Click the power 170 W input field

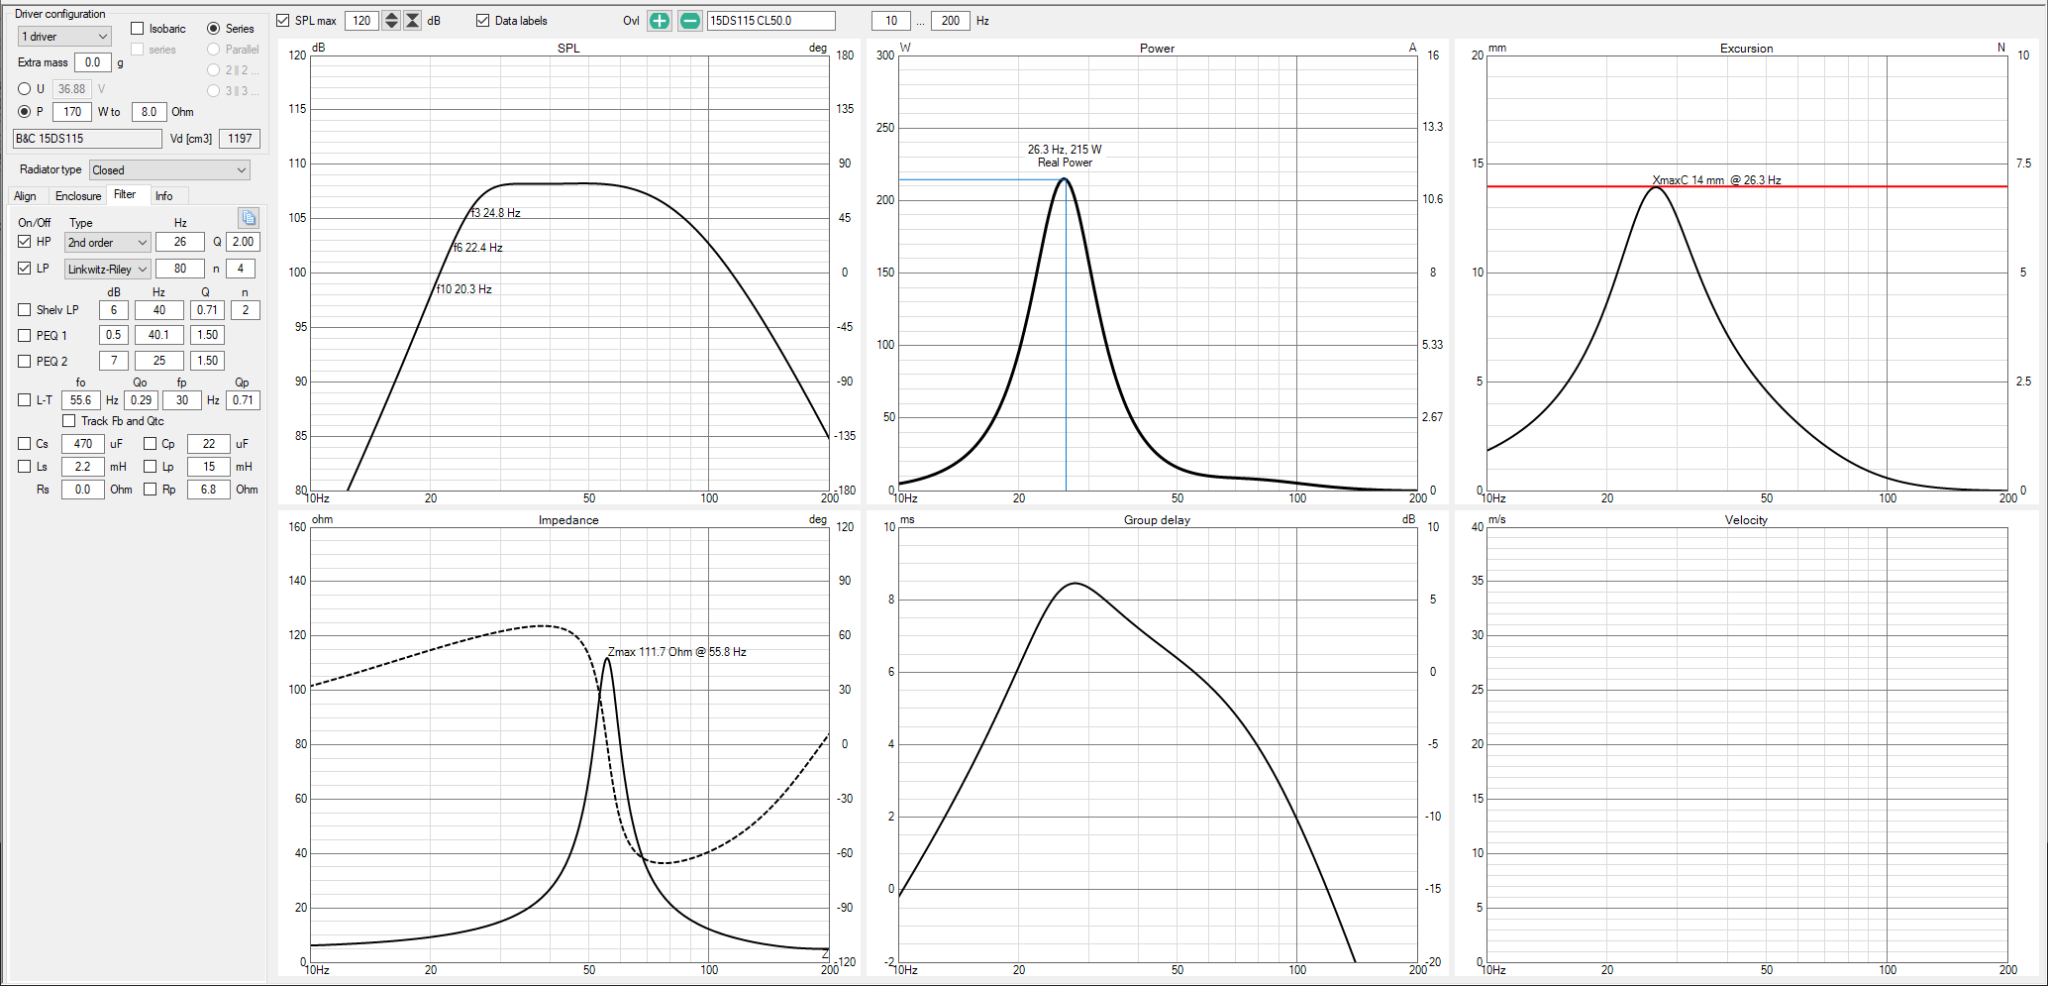pyautogui.click(x=72, y=112)
